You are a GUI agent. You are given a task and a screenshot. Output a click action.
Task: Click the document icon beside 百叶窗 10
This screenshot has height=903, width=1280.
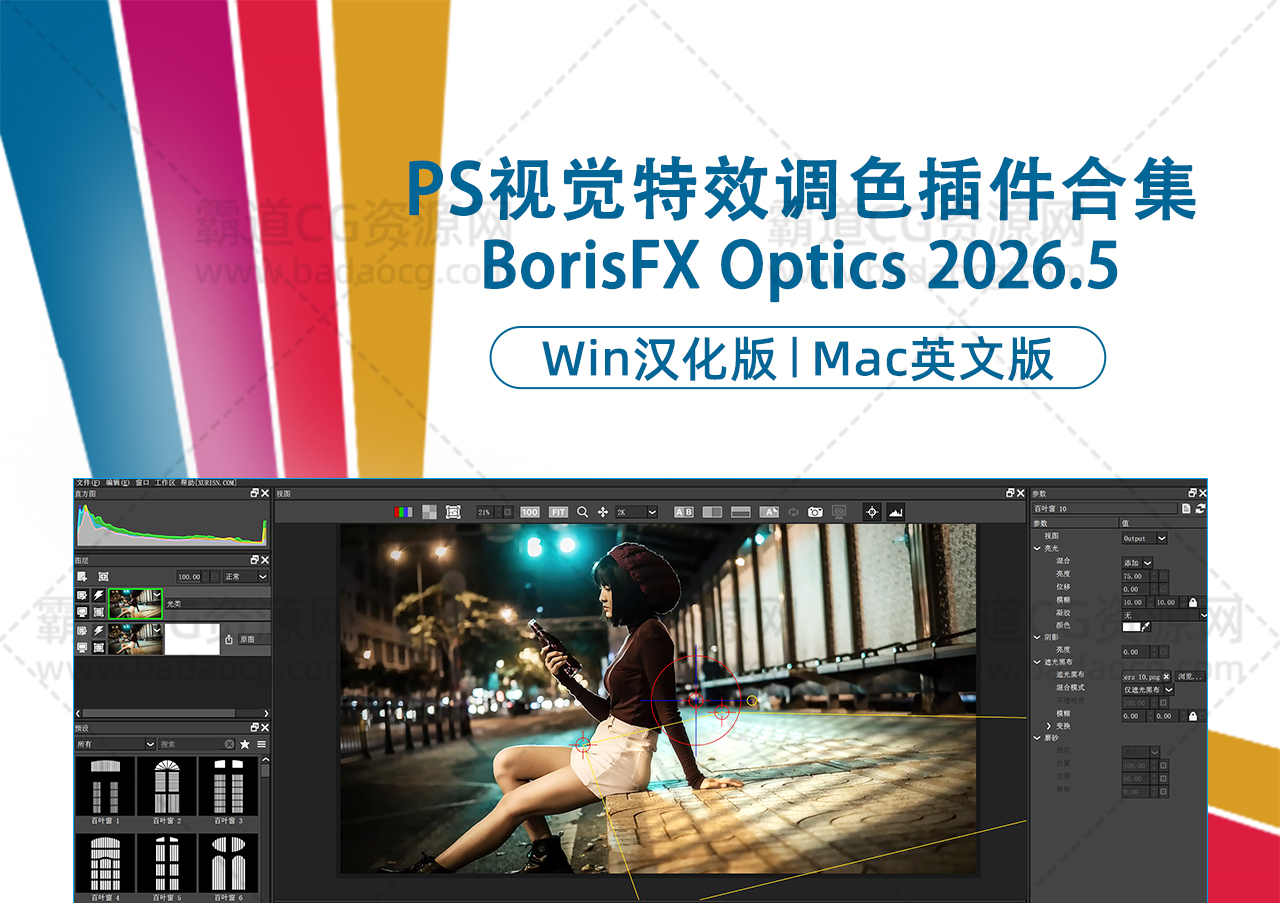click(x=1186, y=508)
